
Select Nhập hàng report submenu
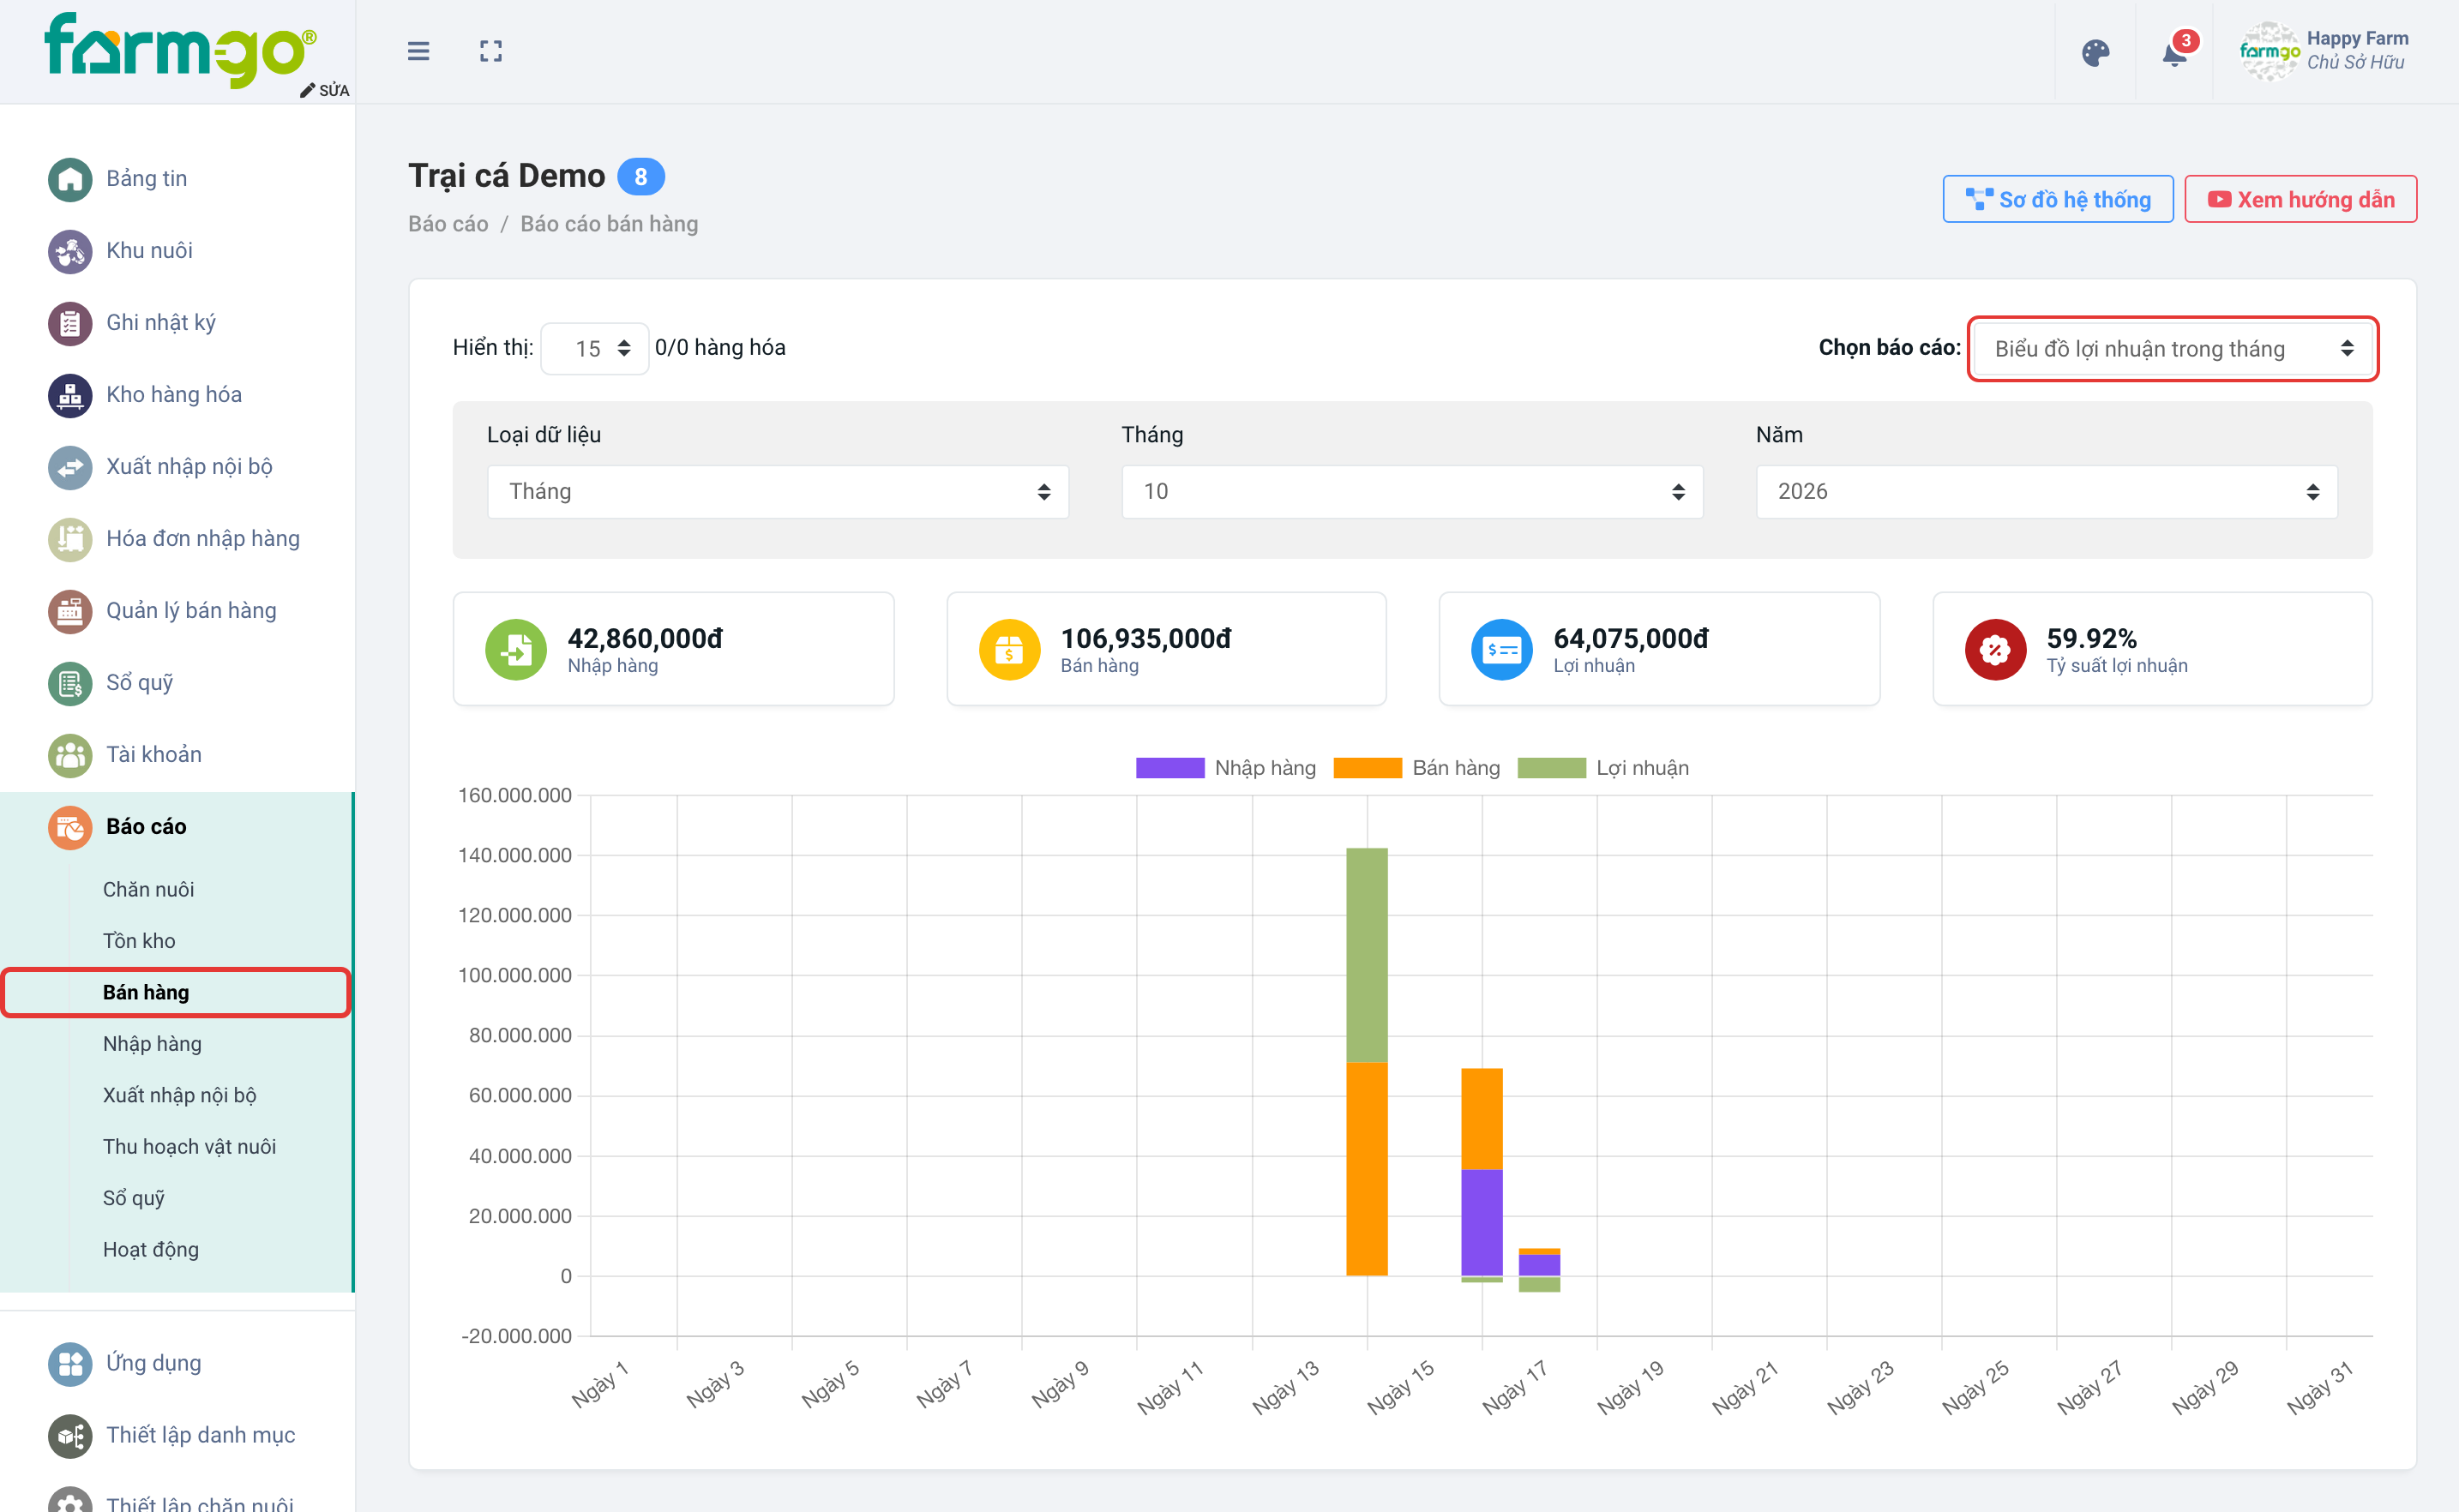152,1044
